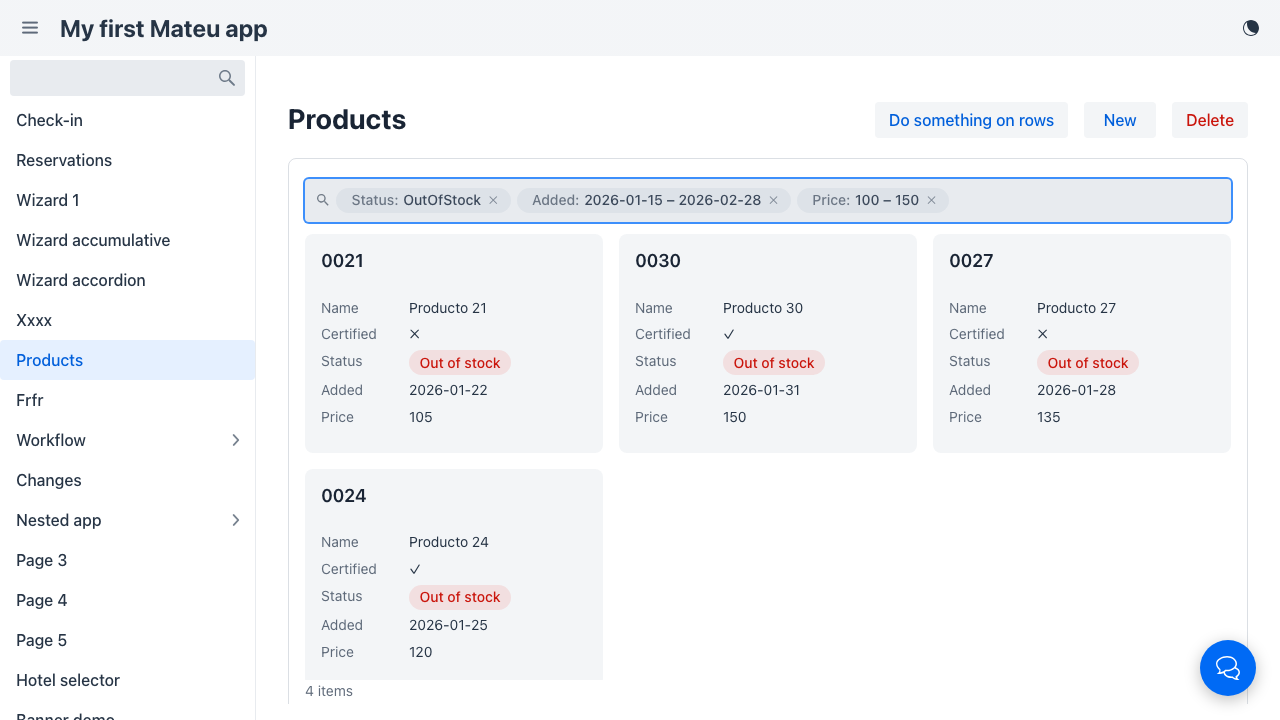The width and height of the screenshot is (1280, 720).
Task: Click added date 2026-01-22
Action: tap(448, 390)
